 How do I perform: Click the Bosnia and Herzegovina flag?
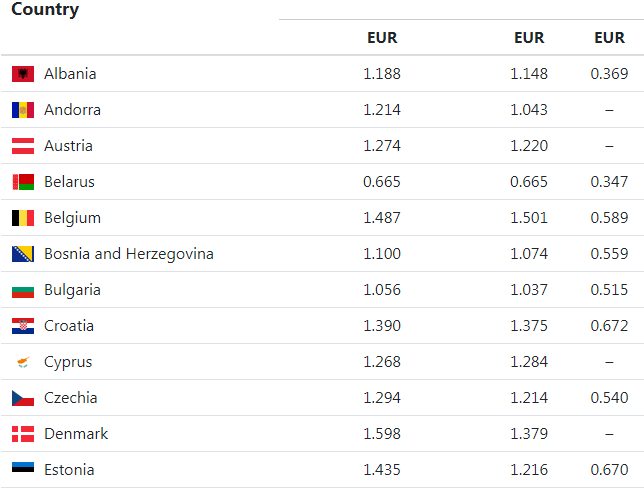(23, 254)
